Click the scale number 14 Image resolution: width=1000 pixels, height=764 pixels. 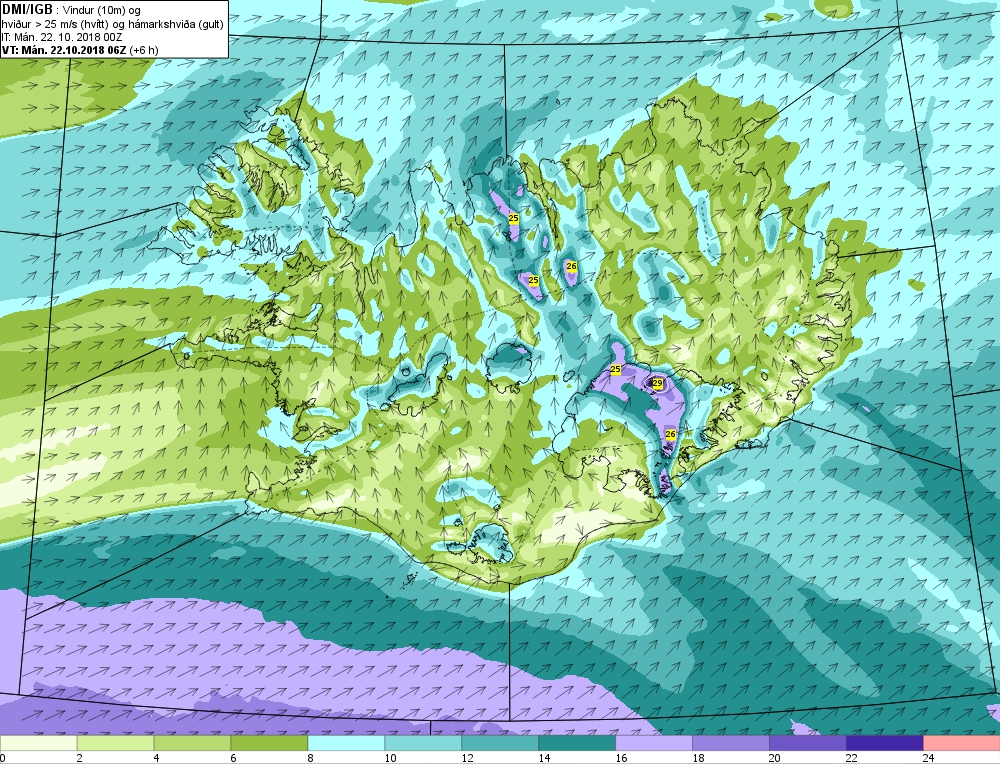click(544, 758)
